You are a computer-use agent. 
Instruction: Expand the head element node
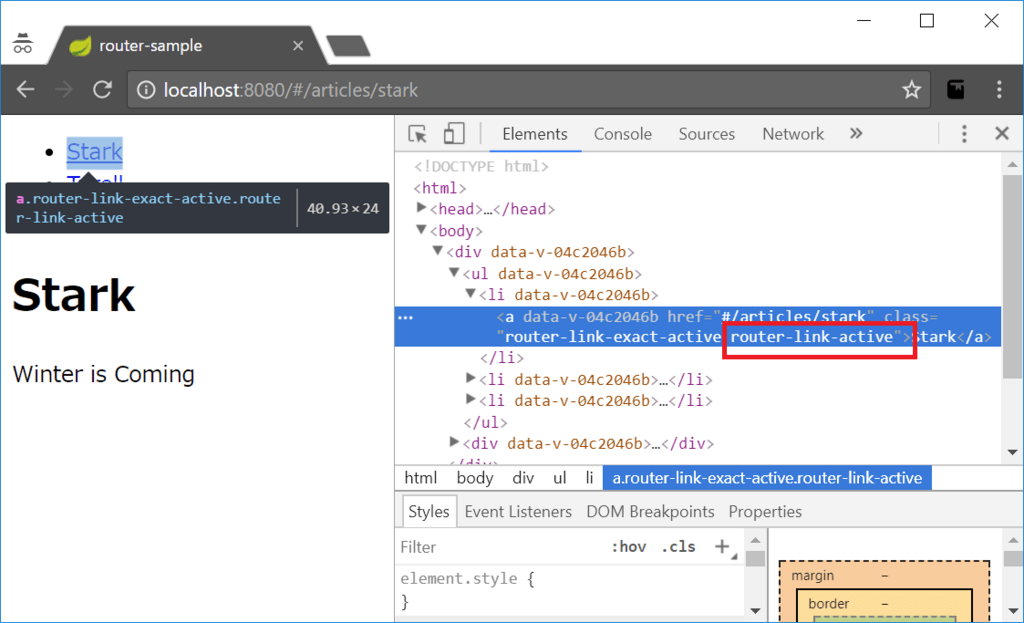point(422,208)
